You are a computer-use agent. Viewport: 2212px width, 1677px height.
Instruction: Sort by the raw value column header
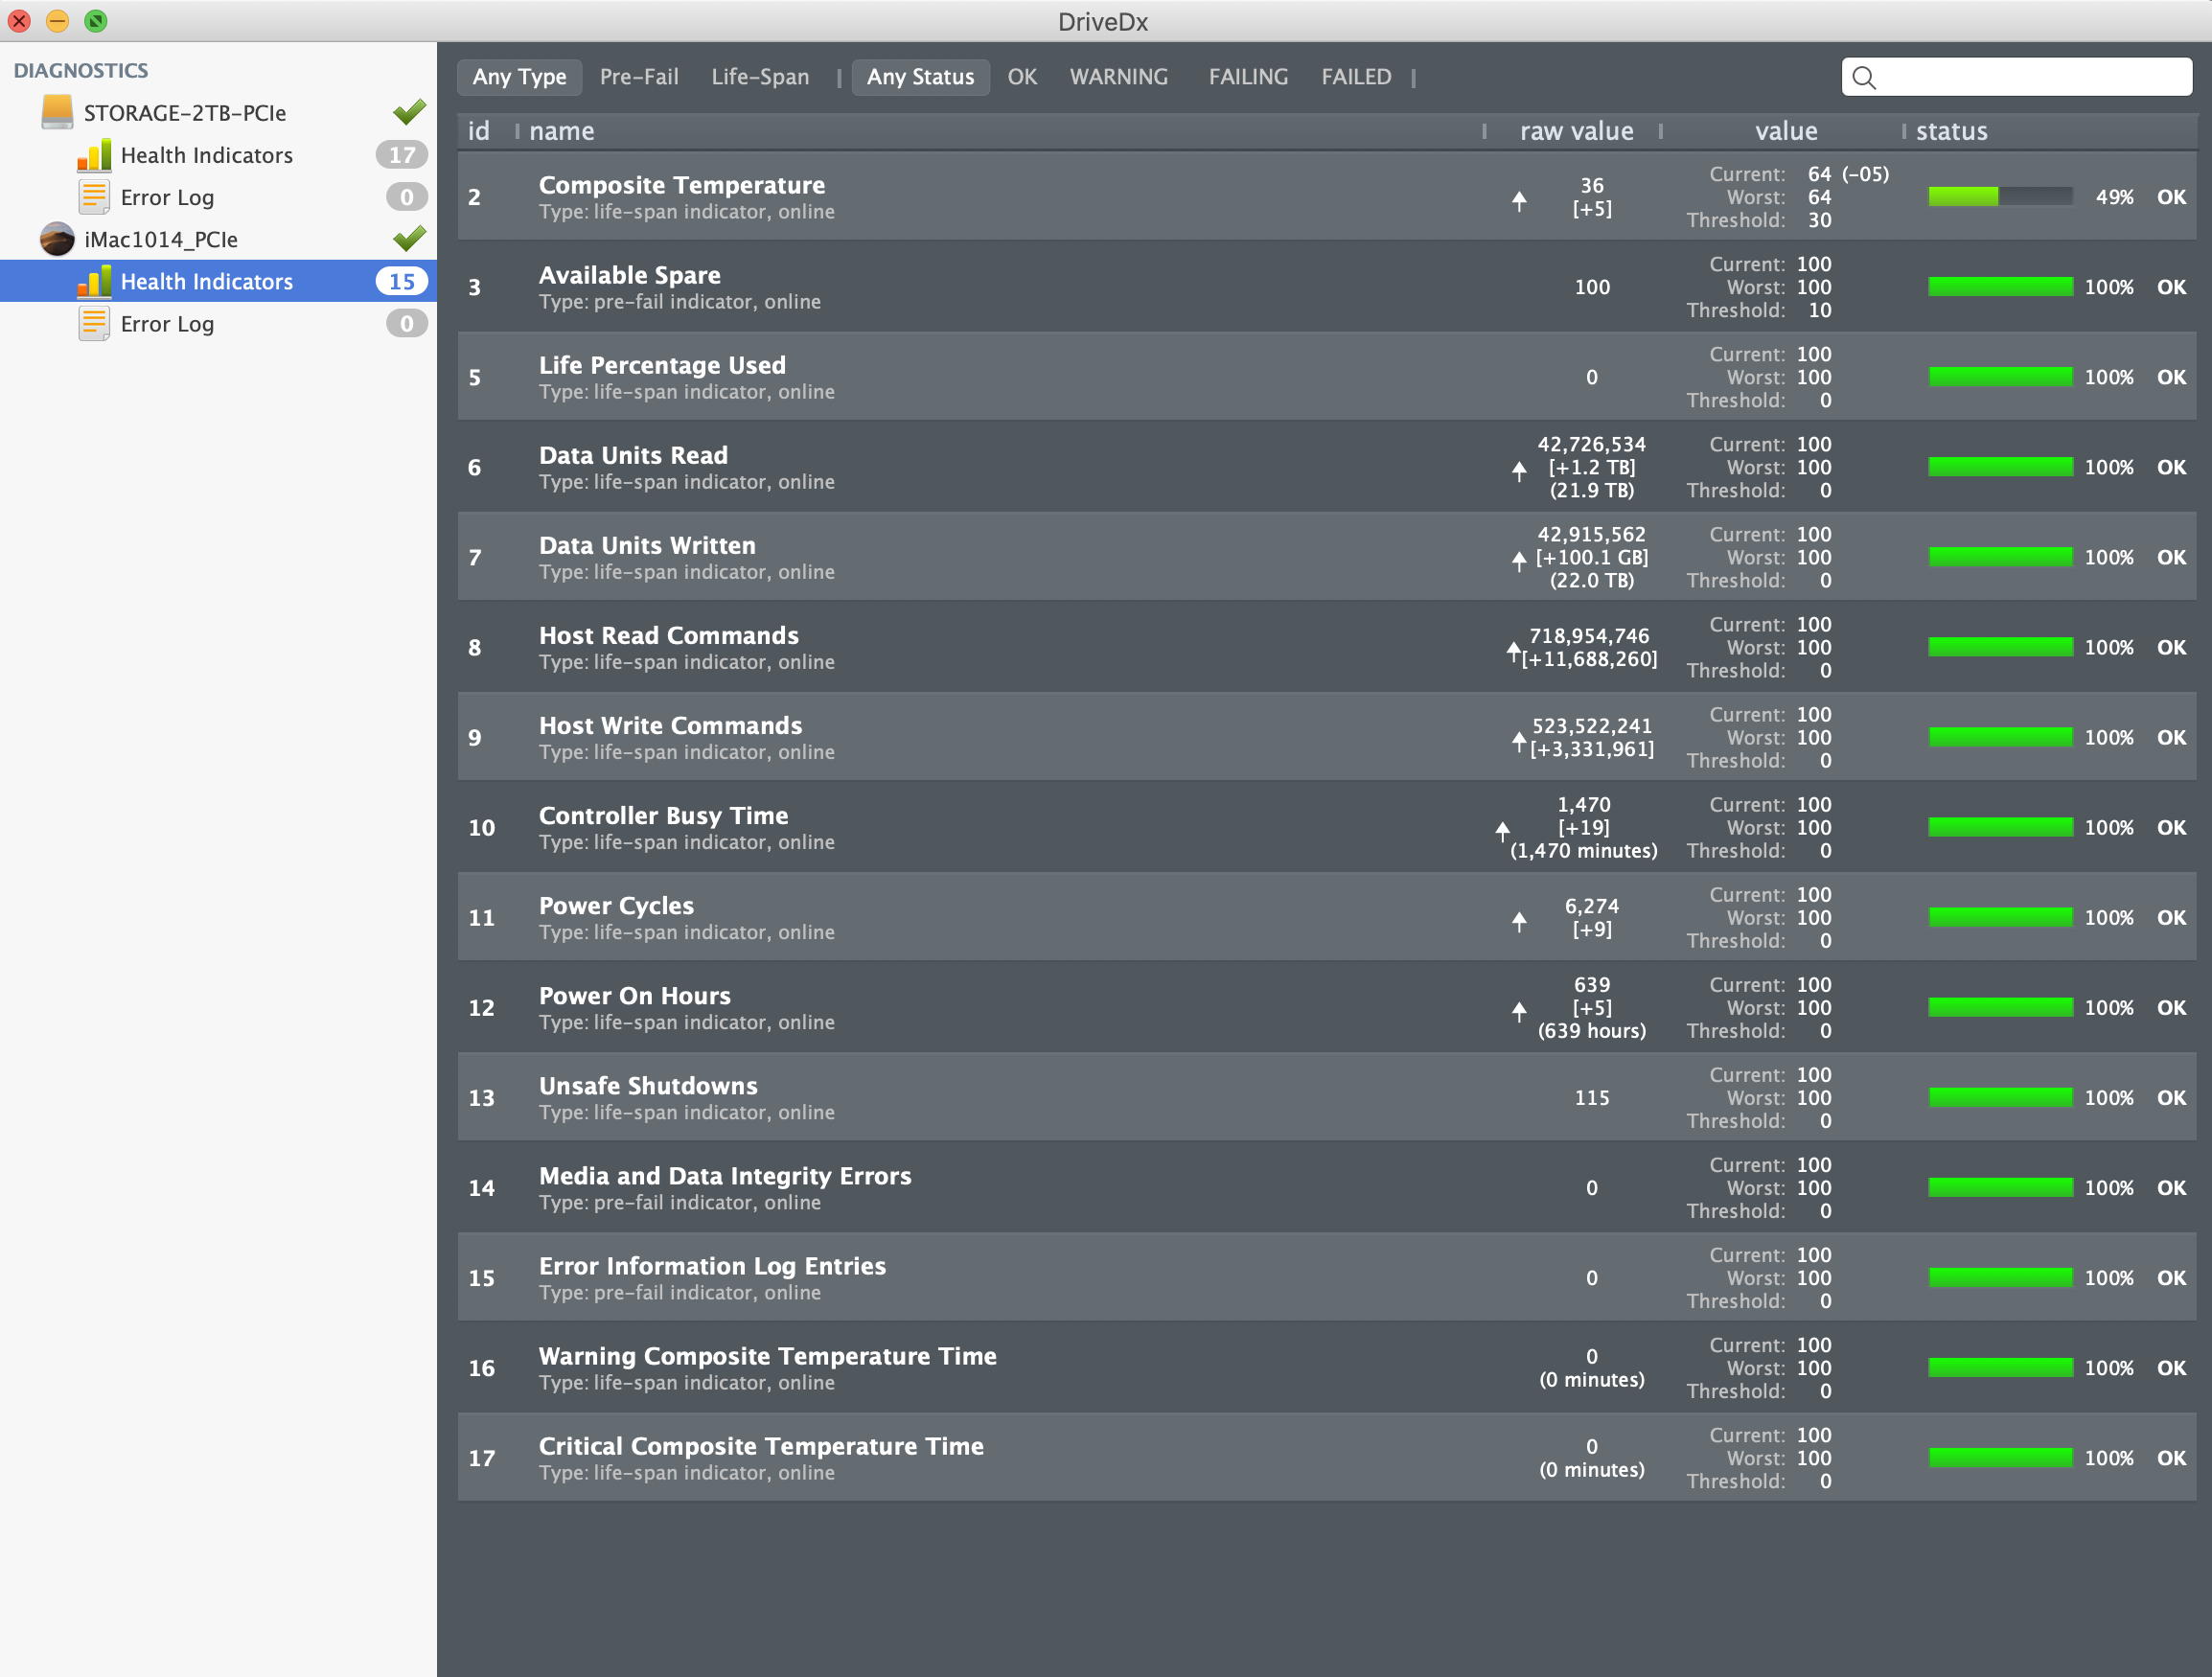pos(1576,131)
